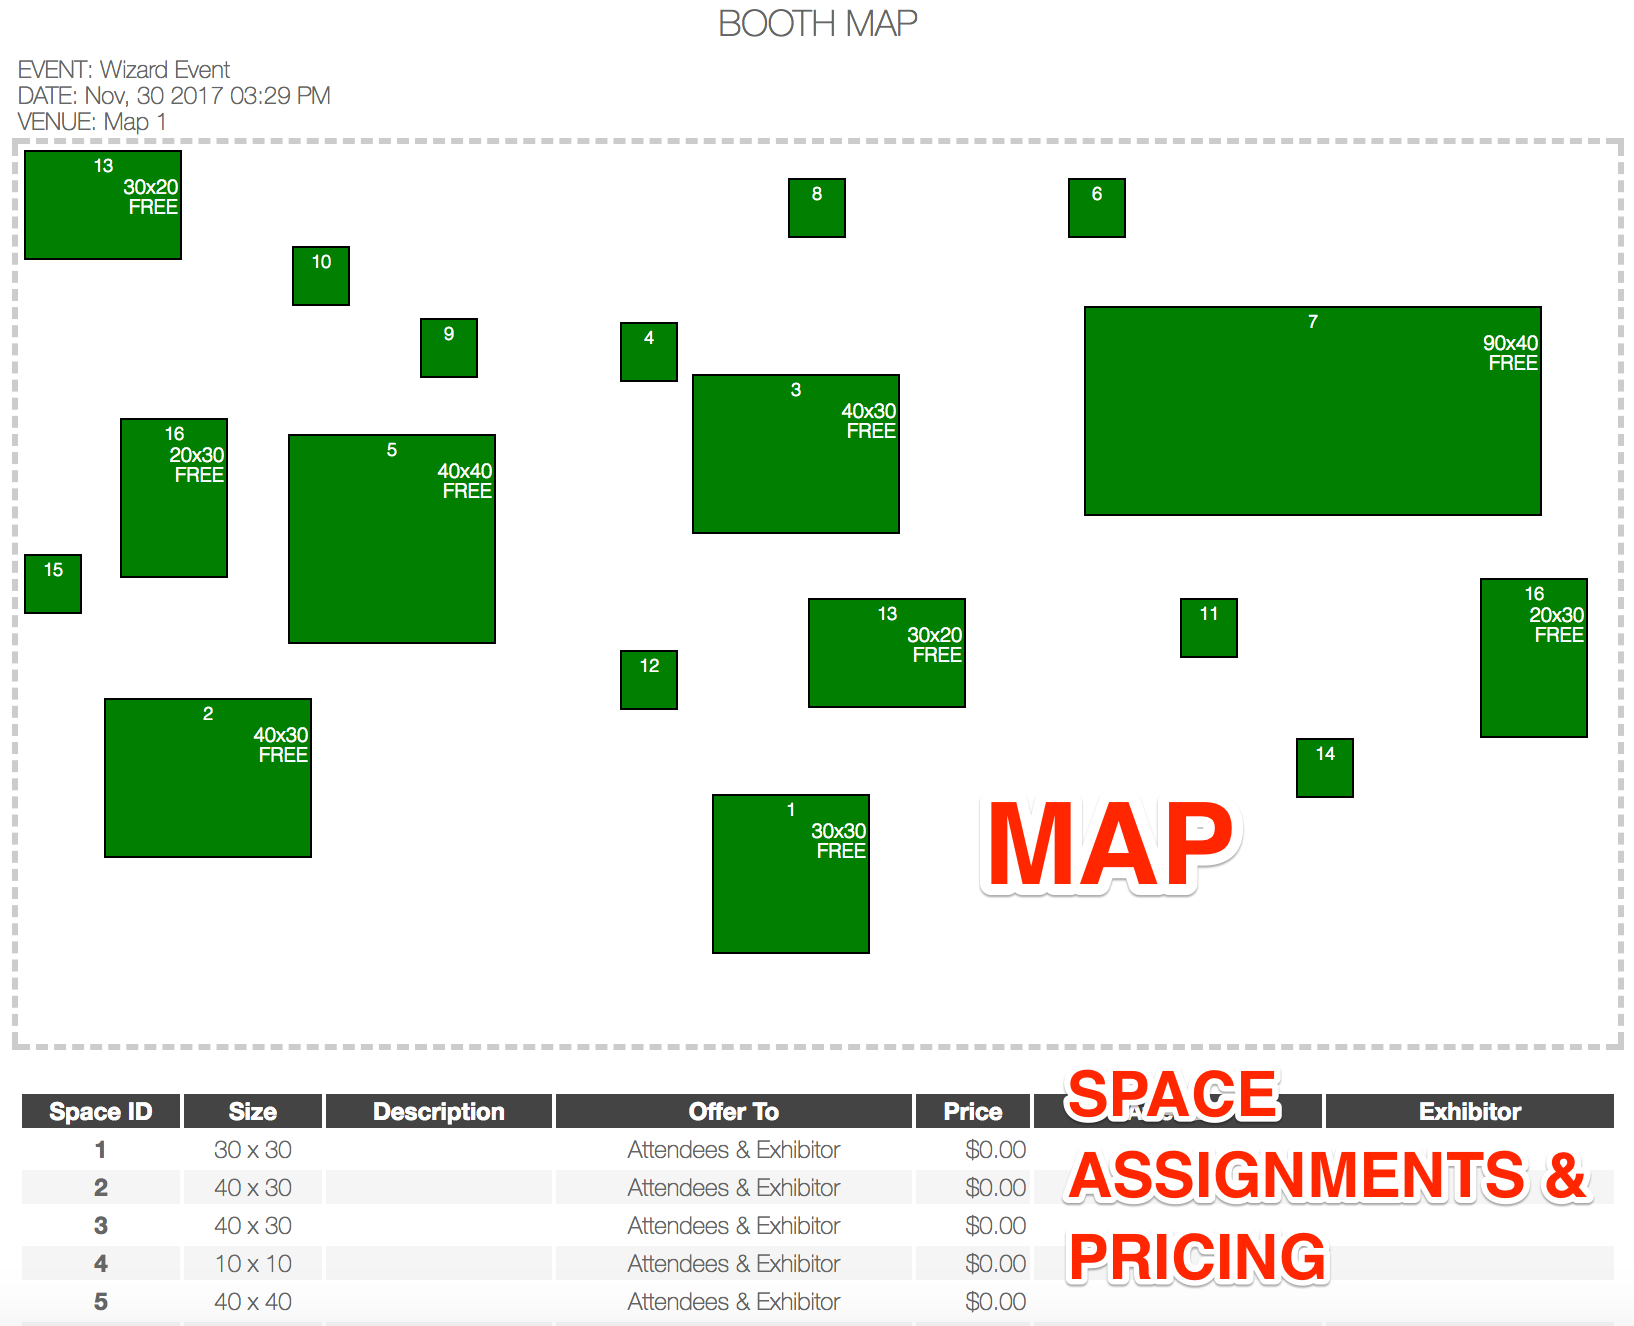This screenshot has width=1634, height=1326.
Task: Sort table by Space ID column header
Action: click(100, 1111)
